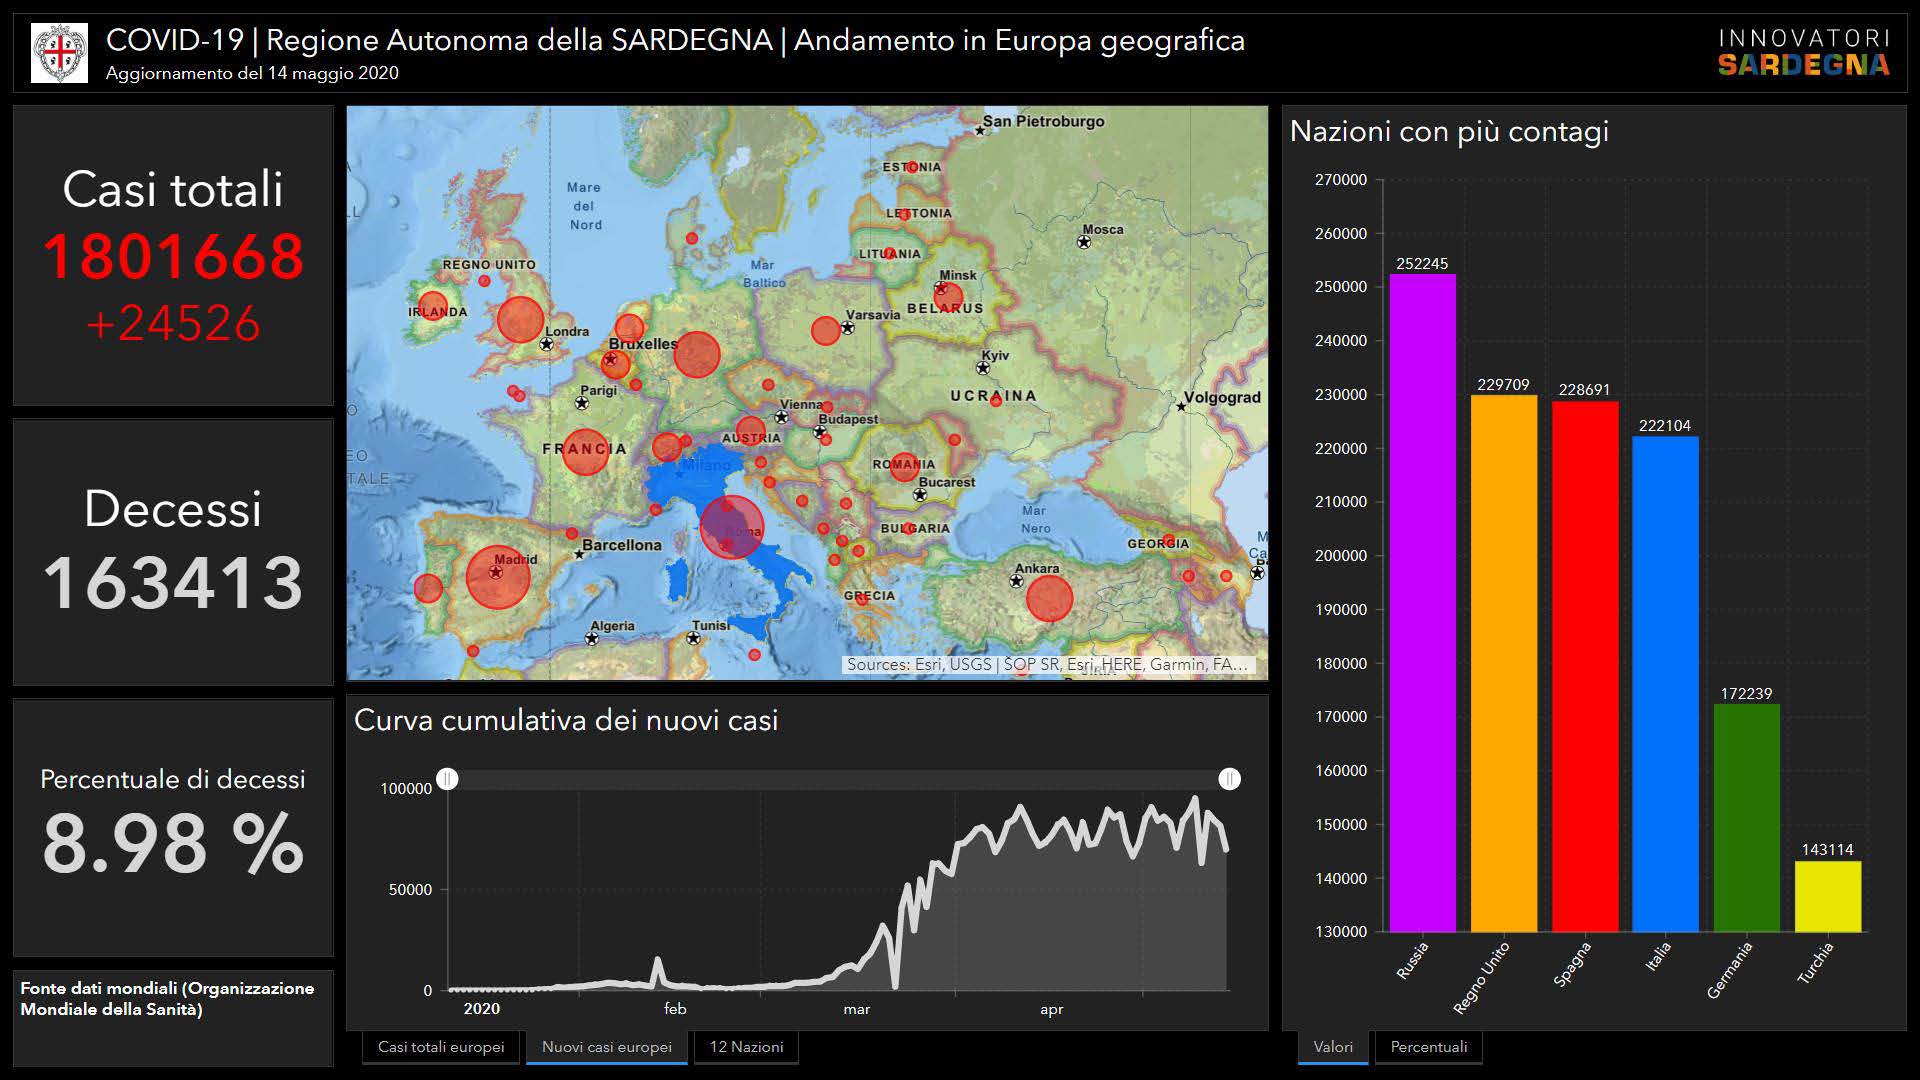Select the Nuovi casi europei tab
The height and width of the screenshot is (1080, 1920).
tap(606, 1047)
